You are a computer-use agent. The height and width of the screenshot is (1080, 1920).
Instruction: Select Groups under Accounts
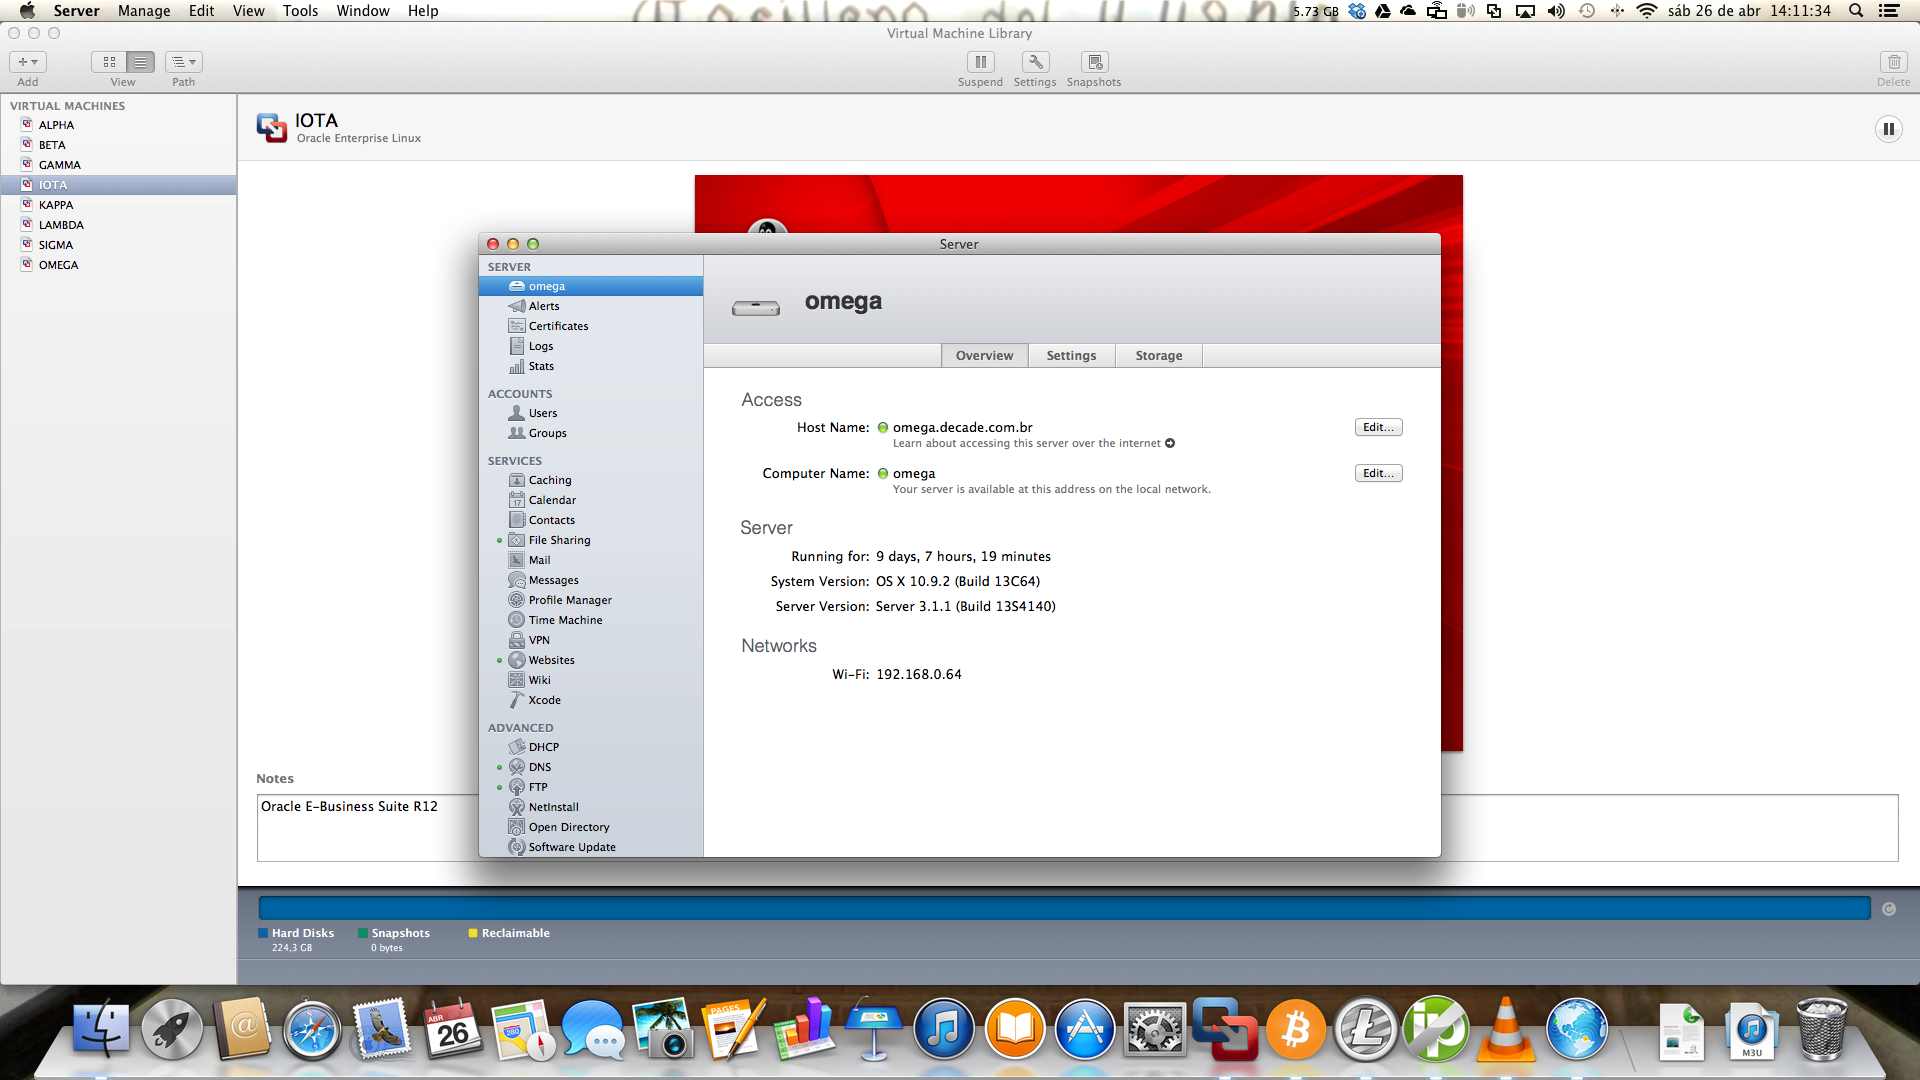(x=590, y=433)
